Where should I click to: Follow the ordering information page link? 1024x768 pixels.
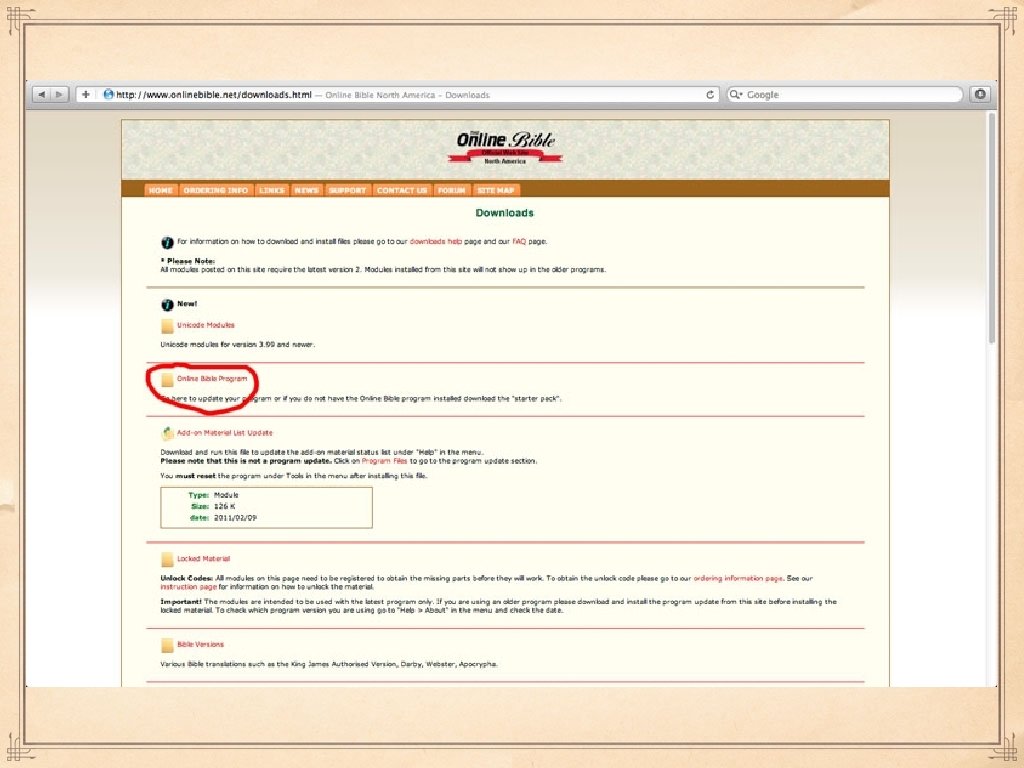(x=738, y=579)
